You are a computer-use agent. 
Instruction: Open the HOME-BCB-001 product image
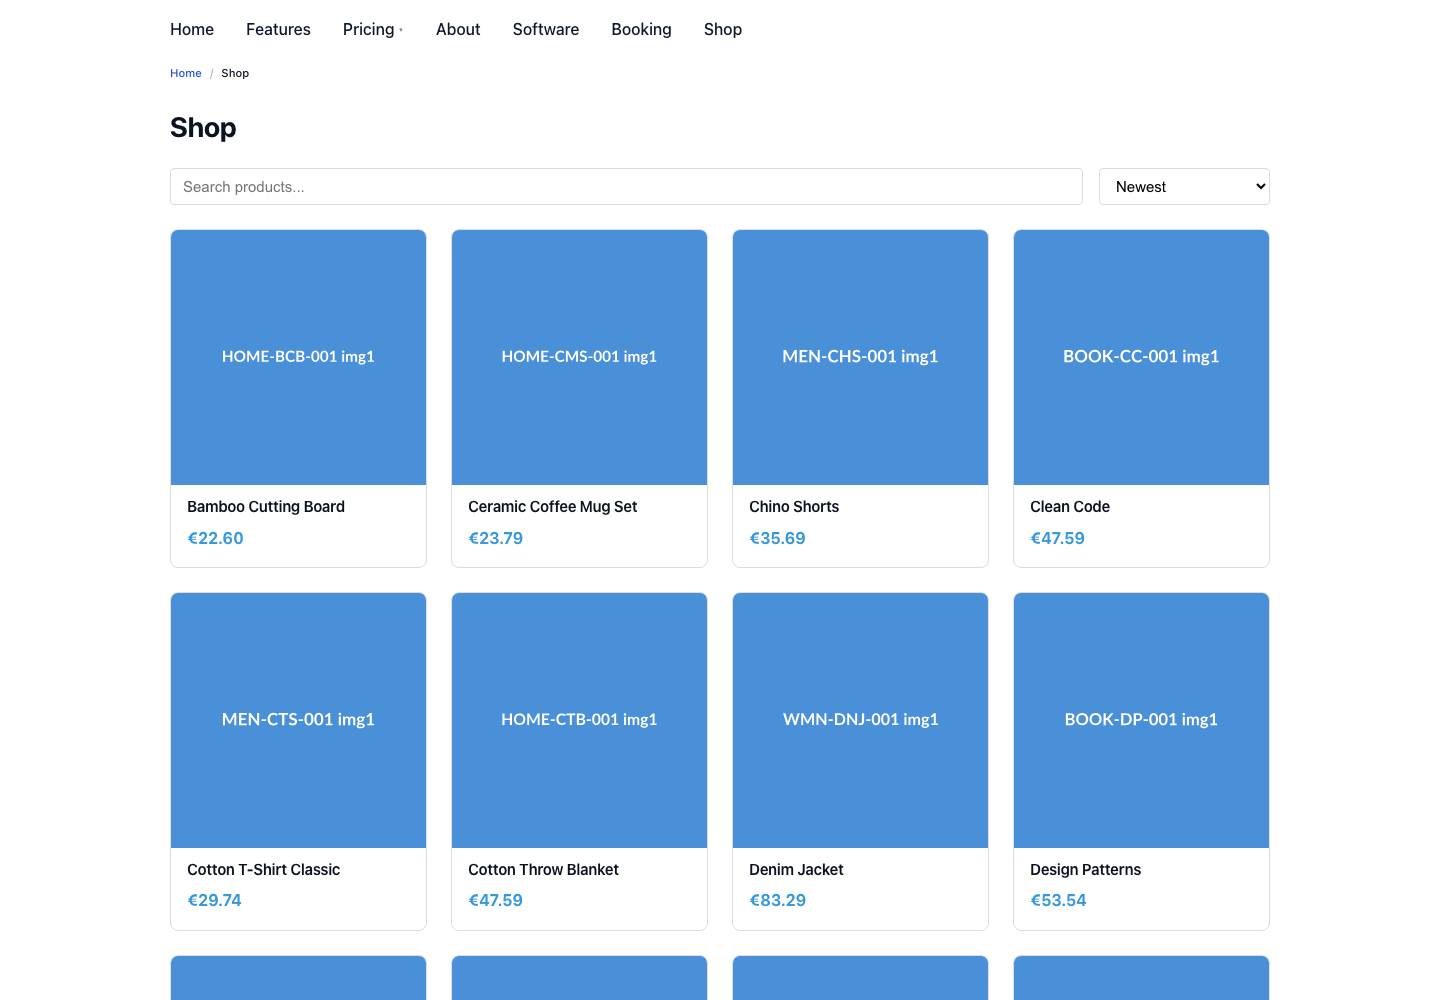click(x=298, y=358)
